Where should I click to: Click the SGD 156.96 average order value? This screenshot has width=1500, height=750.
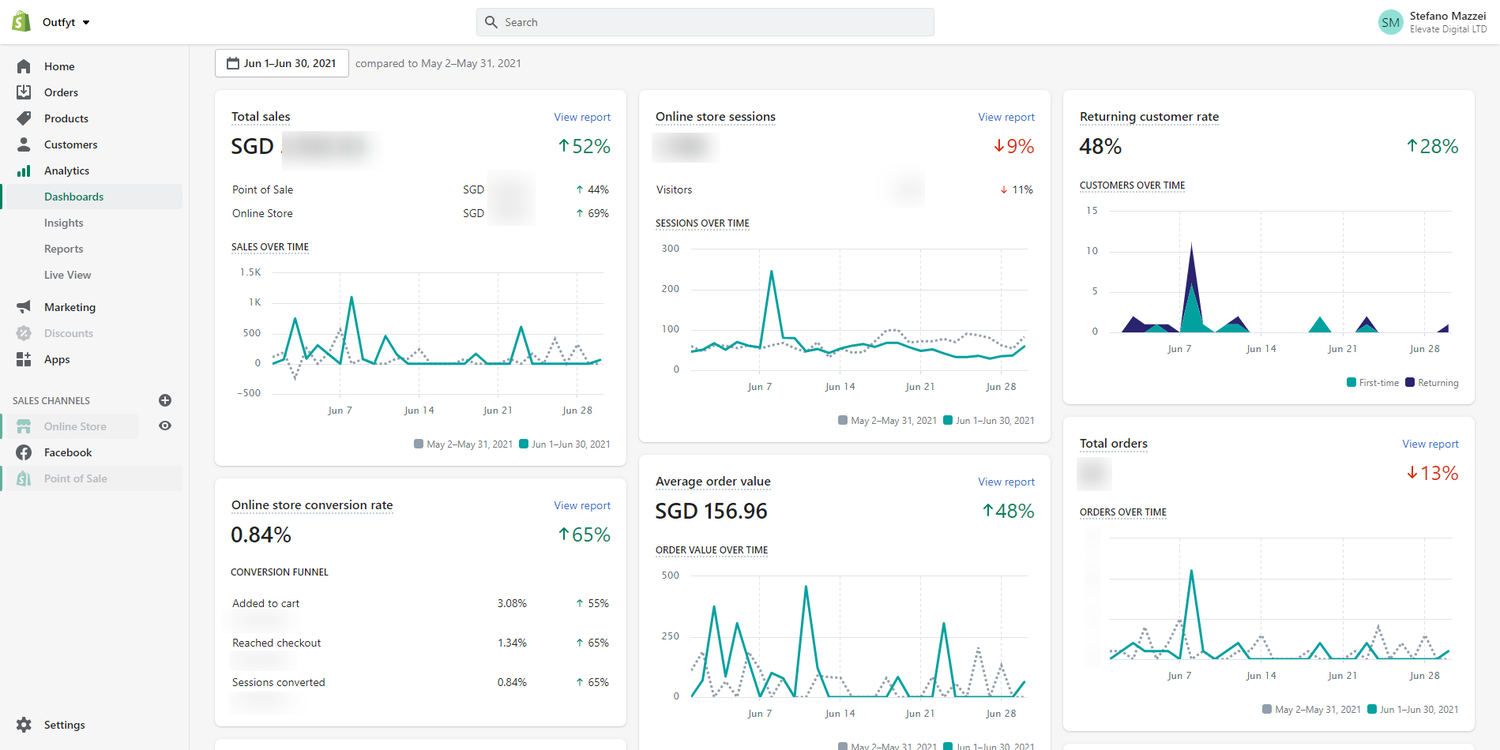pyautogui.click(x=711, y=512)
